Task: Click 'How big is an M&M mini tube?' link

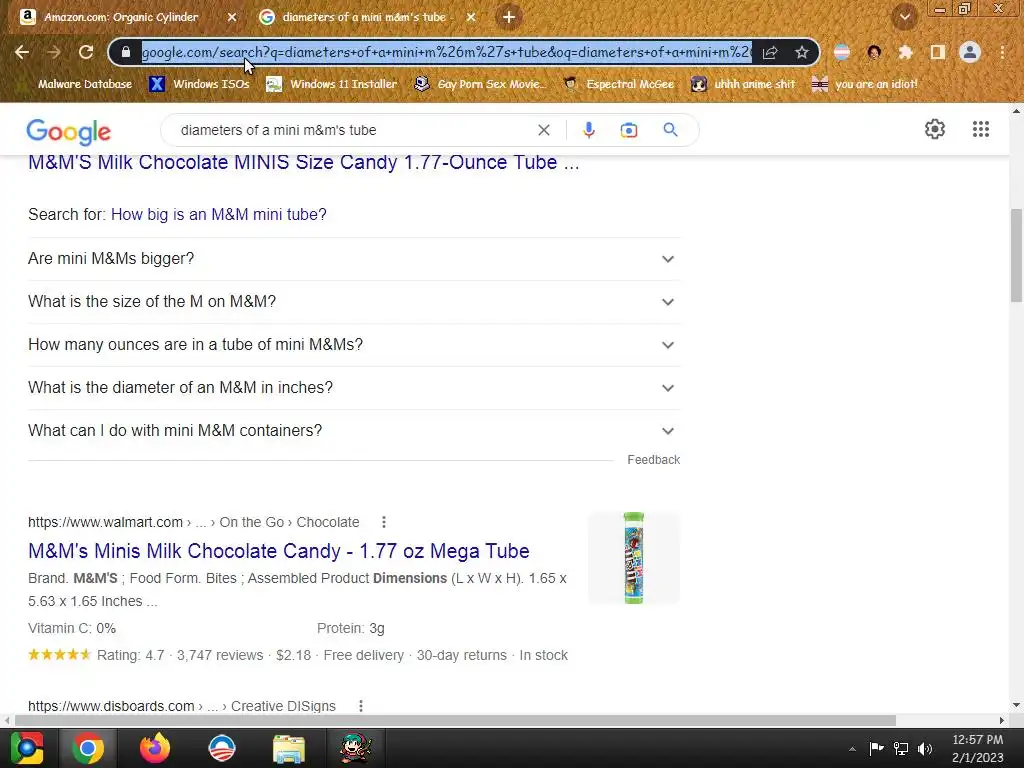Action: pos(219,214)
